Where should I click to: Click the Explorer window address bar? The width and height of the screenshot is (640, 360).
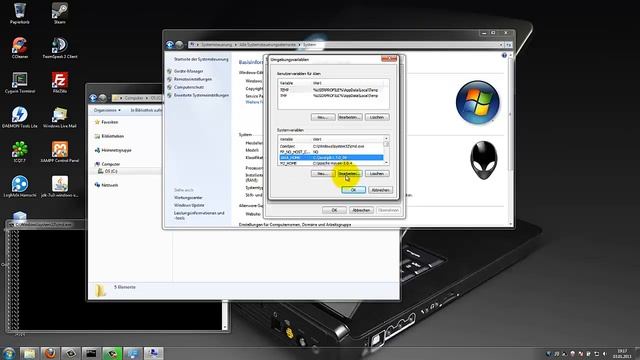point(137,98)
